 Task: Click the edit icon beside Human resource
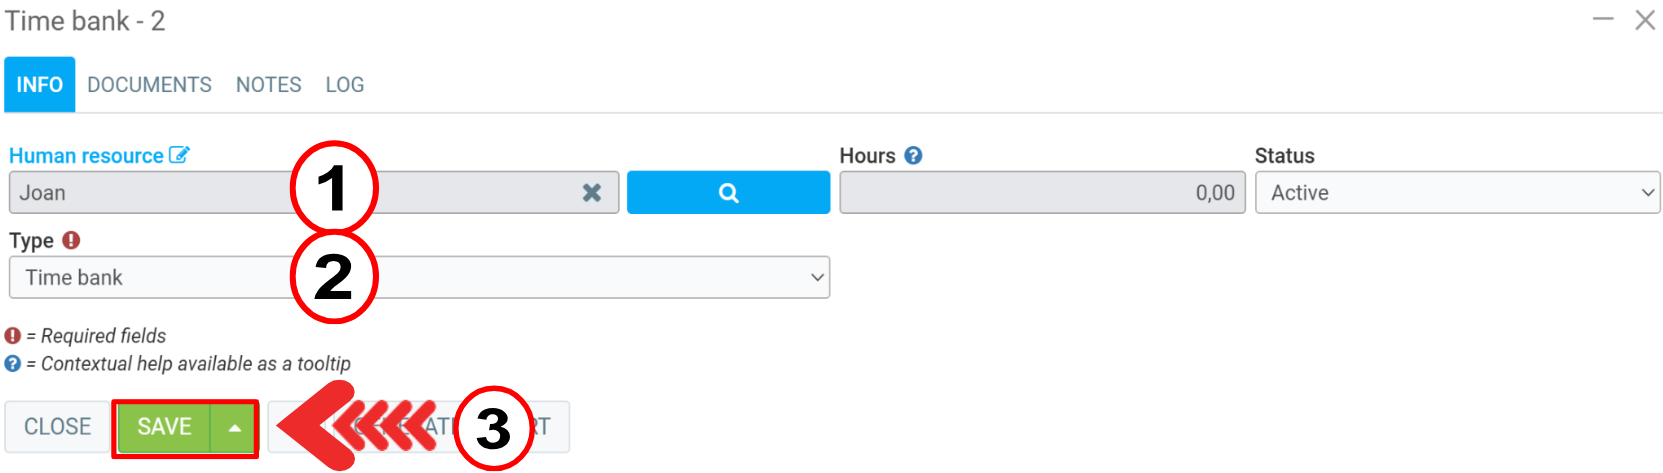point(179,155)
